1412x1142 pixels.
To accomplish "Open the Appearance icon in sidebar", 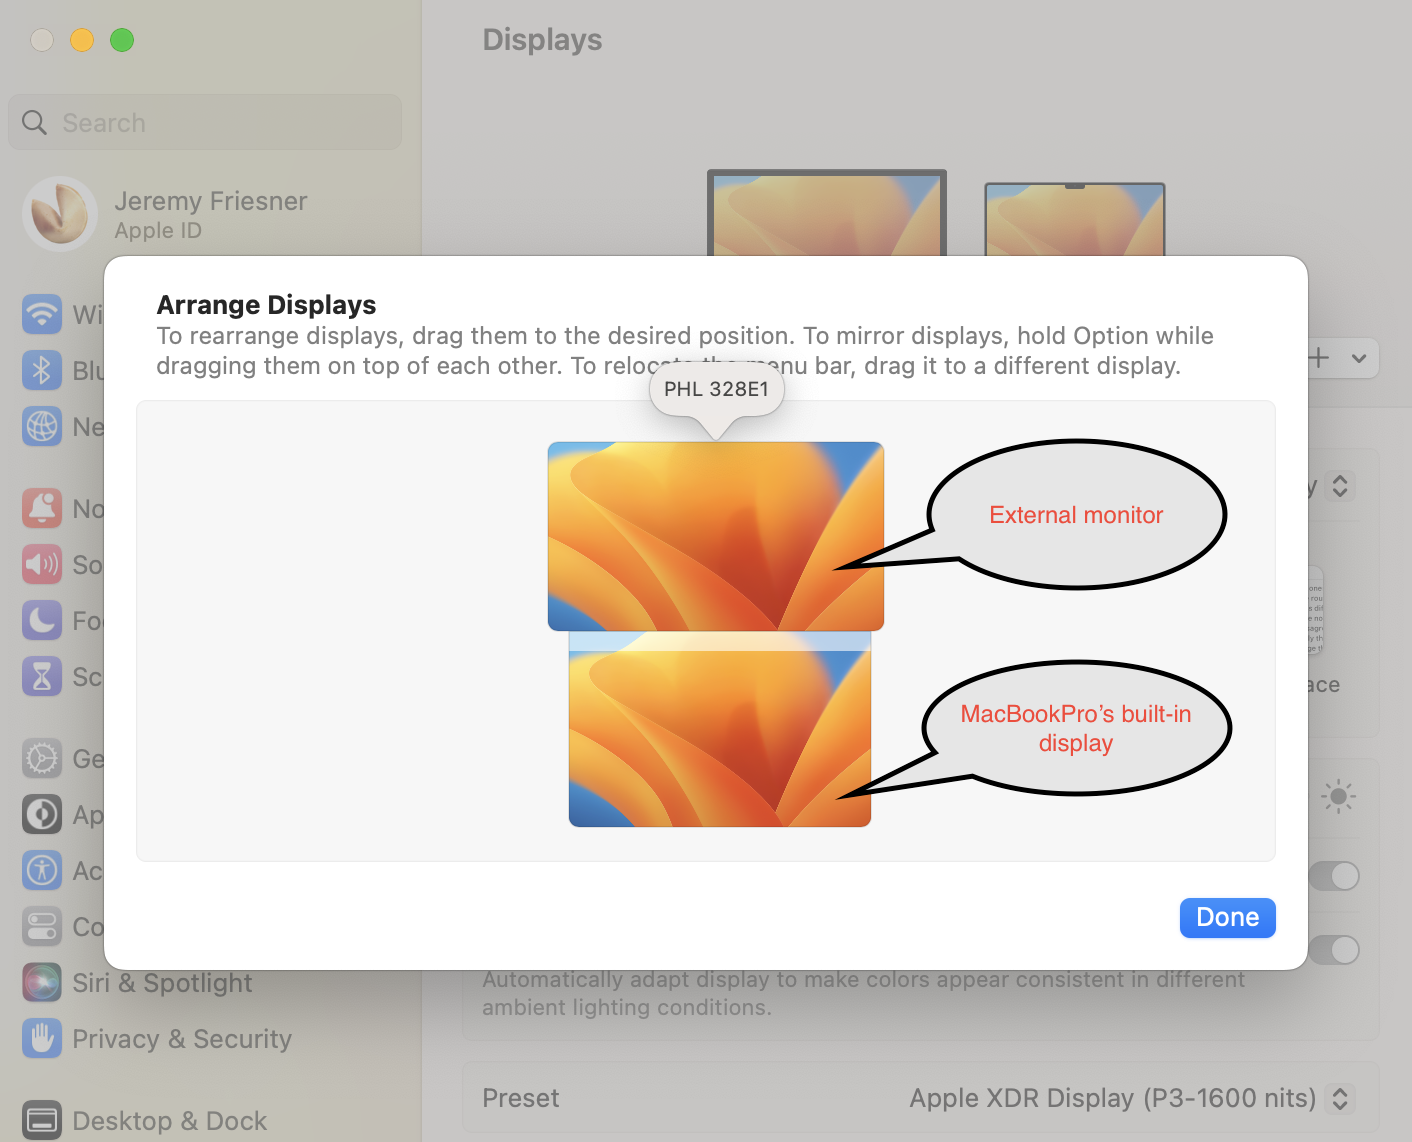I will click(42, 814).
